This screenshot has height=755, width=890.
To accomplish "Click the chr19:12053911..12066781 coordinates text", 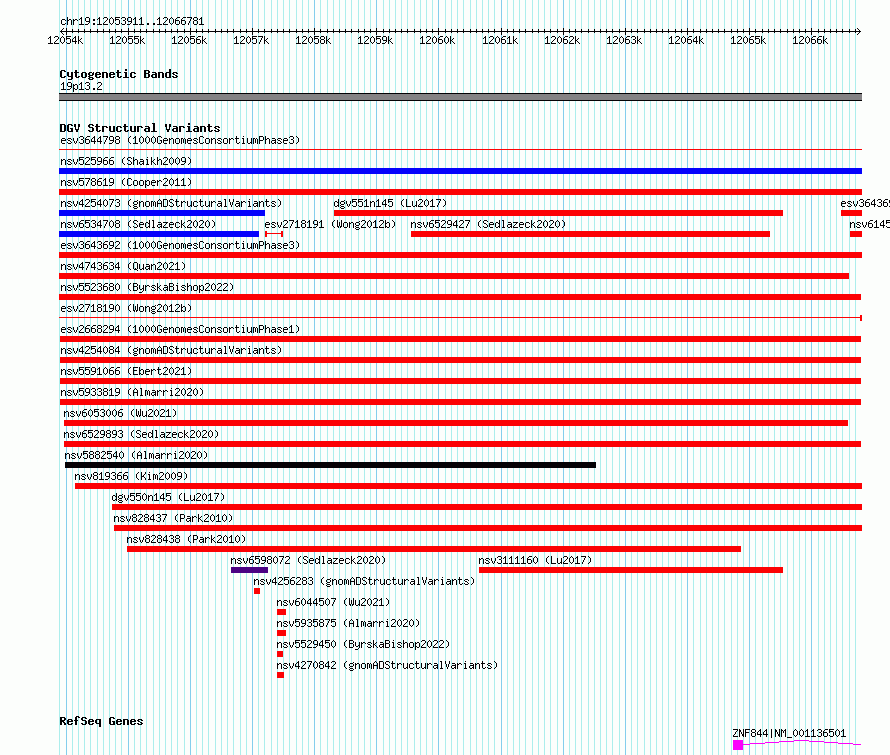I will pyautogui.click(x=132, y=22).
